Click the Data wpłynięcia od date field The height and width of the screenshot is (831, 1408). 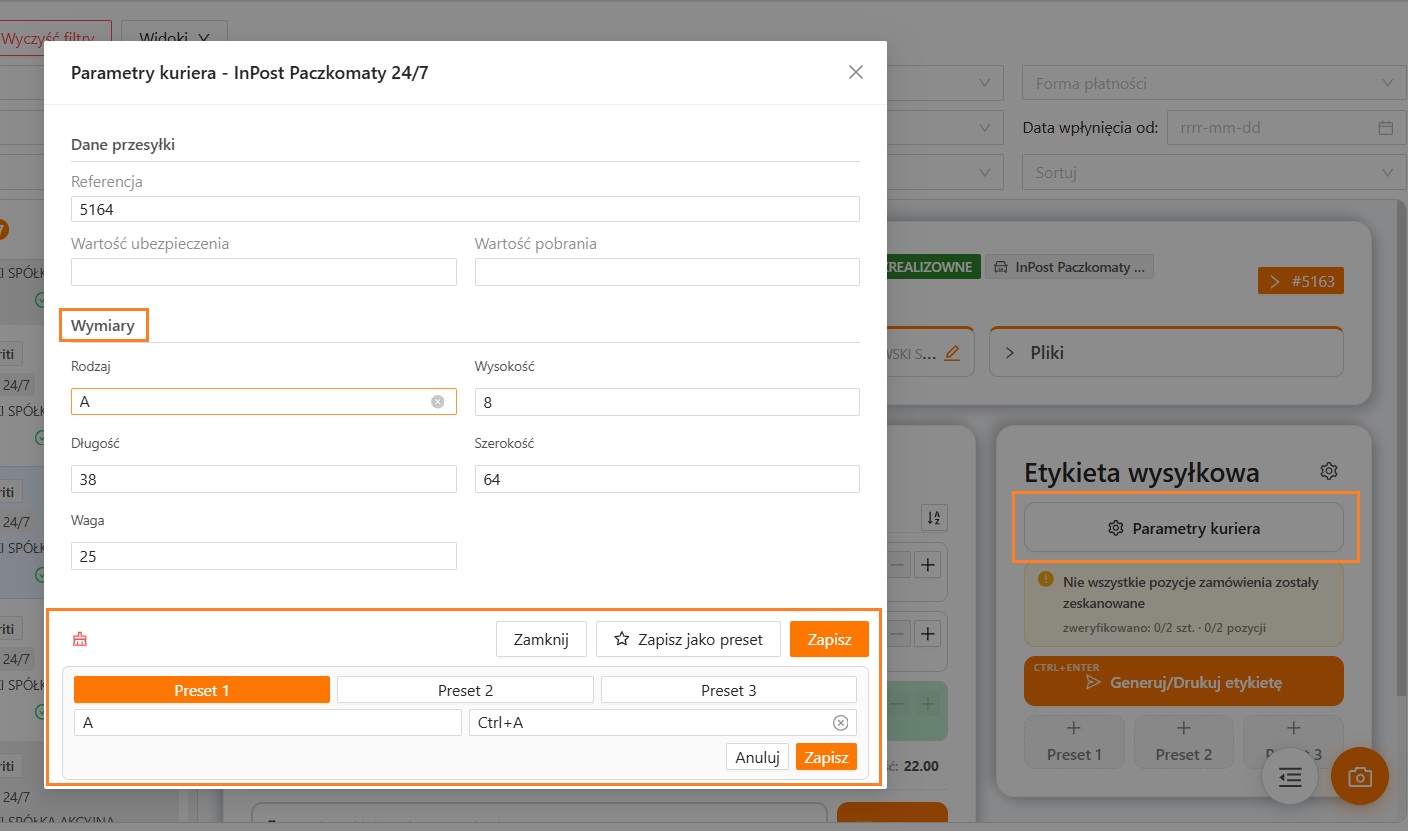coord(1286,128)
